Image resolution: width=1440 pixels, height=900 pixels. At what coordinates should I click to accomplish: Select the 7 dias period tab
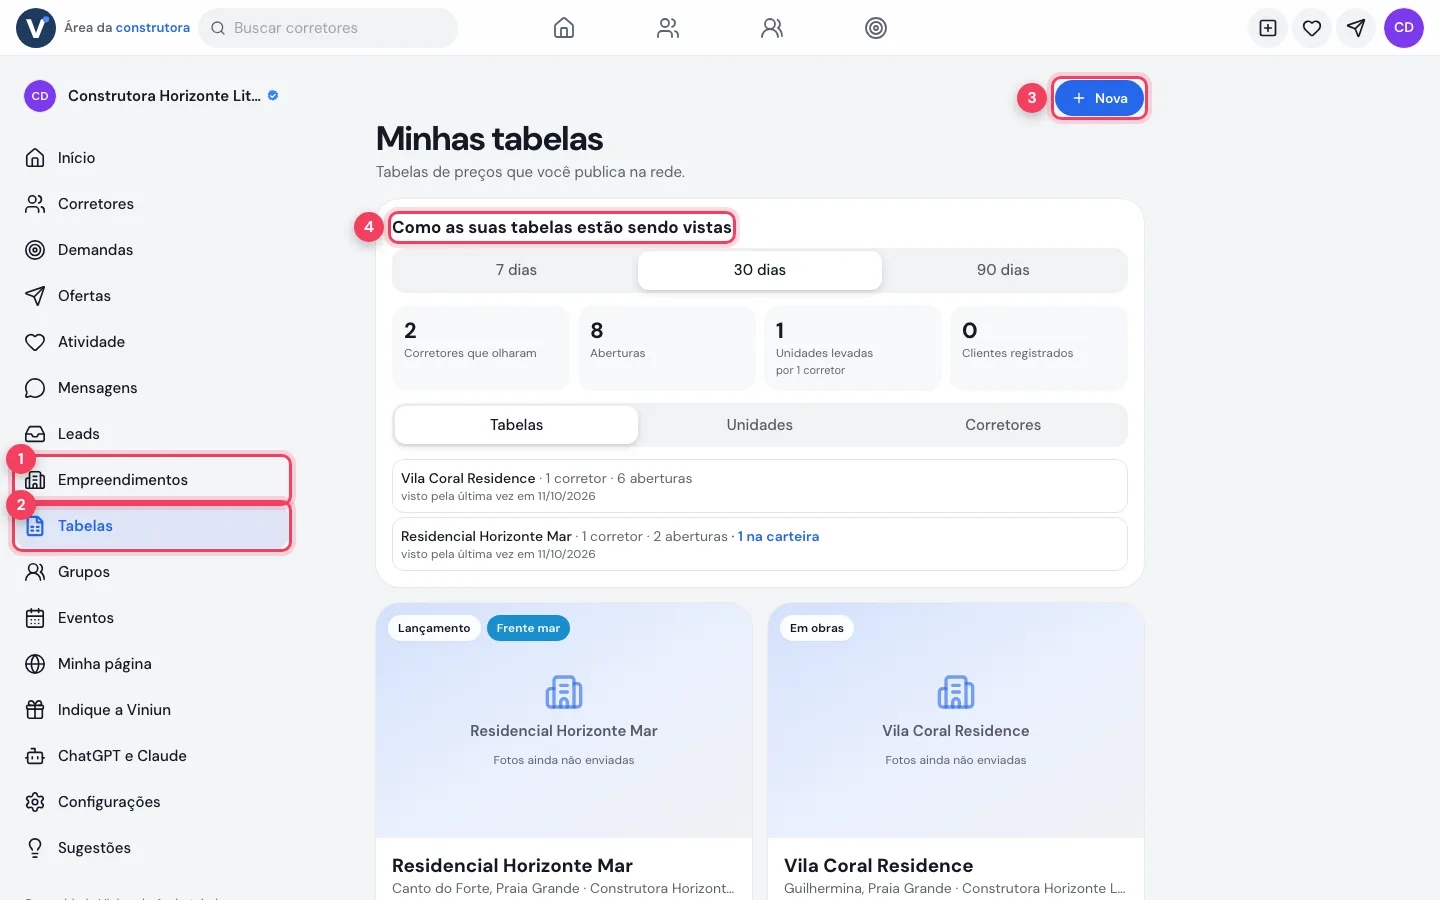[x=516, y=270]
